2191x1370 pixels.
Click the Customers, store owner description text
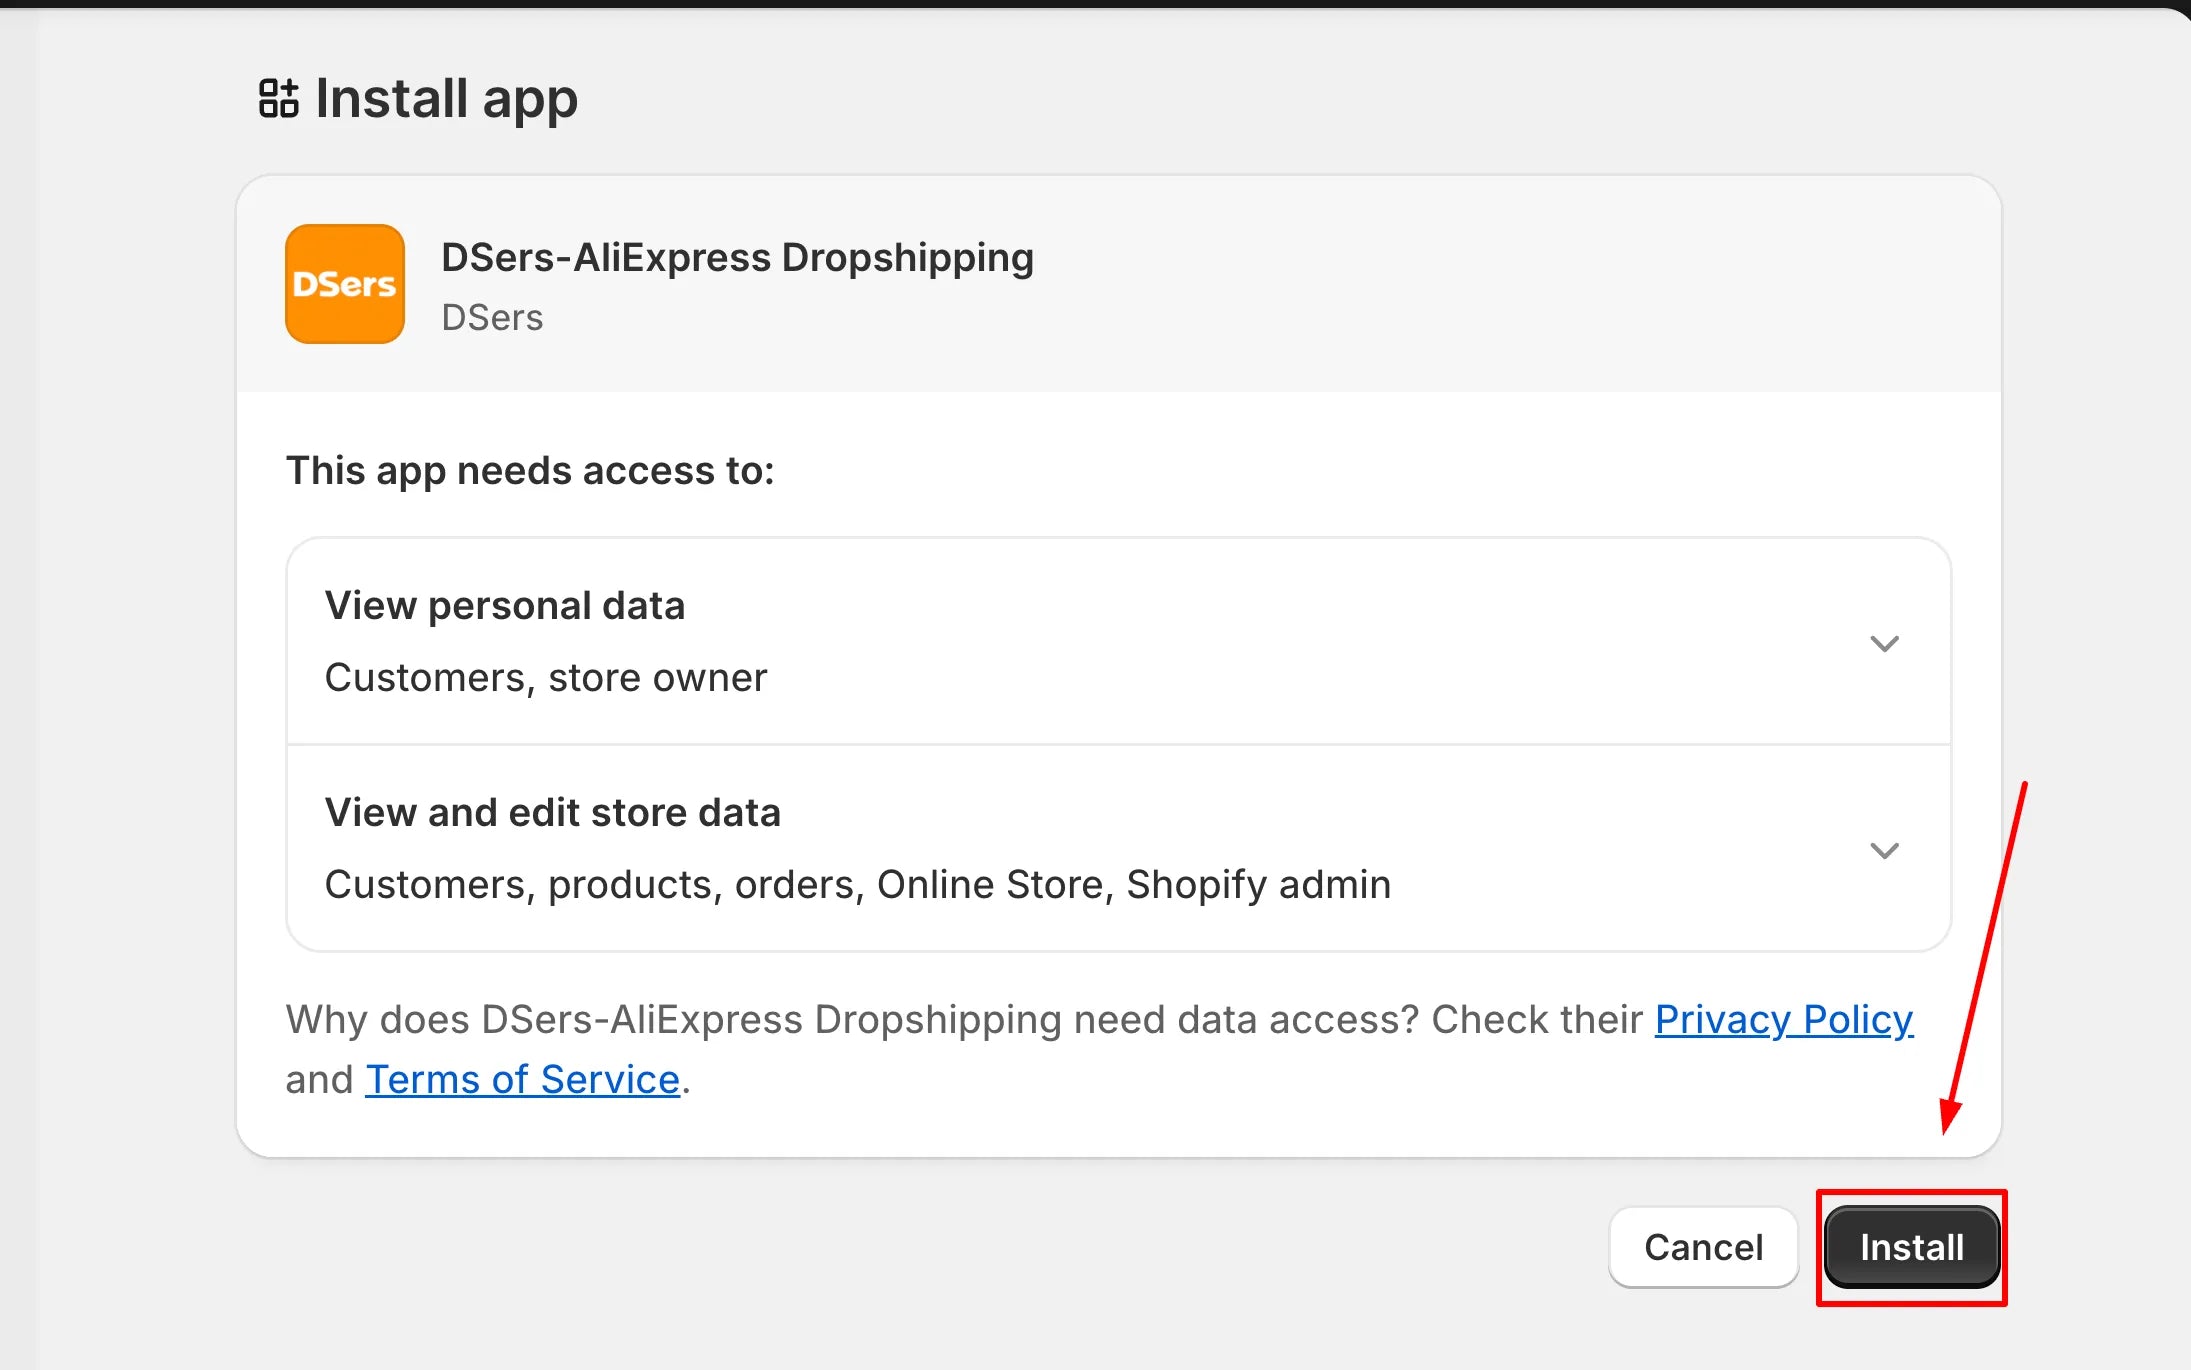pyautogui.click(x=546, y=677)
